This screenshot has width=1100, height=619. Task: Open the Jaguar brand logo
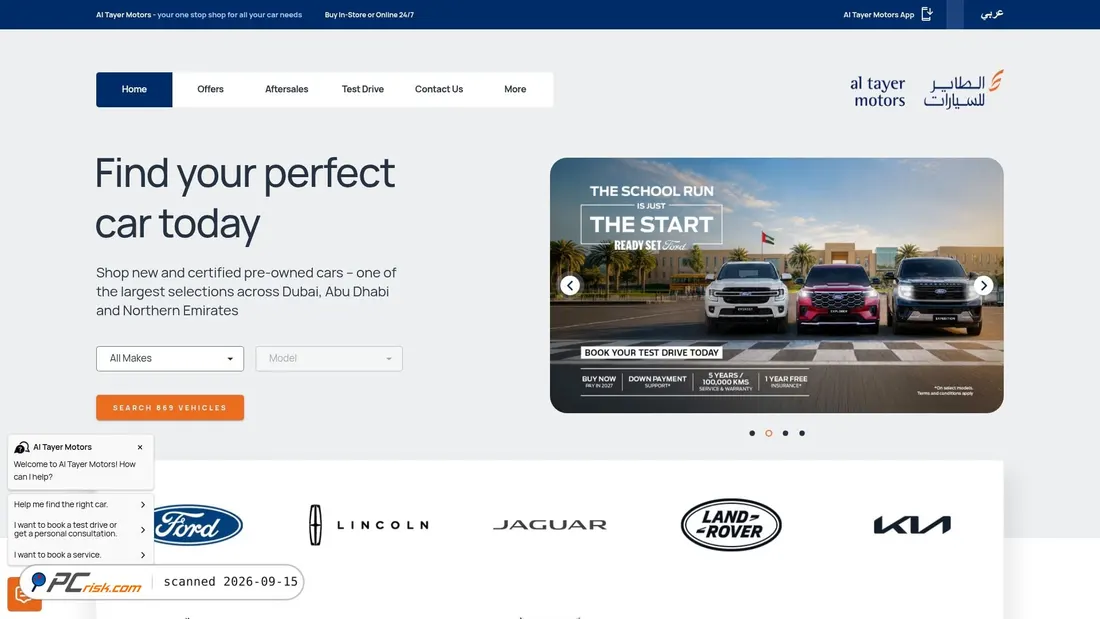click(550, 525)
